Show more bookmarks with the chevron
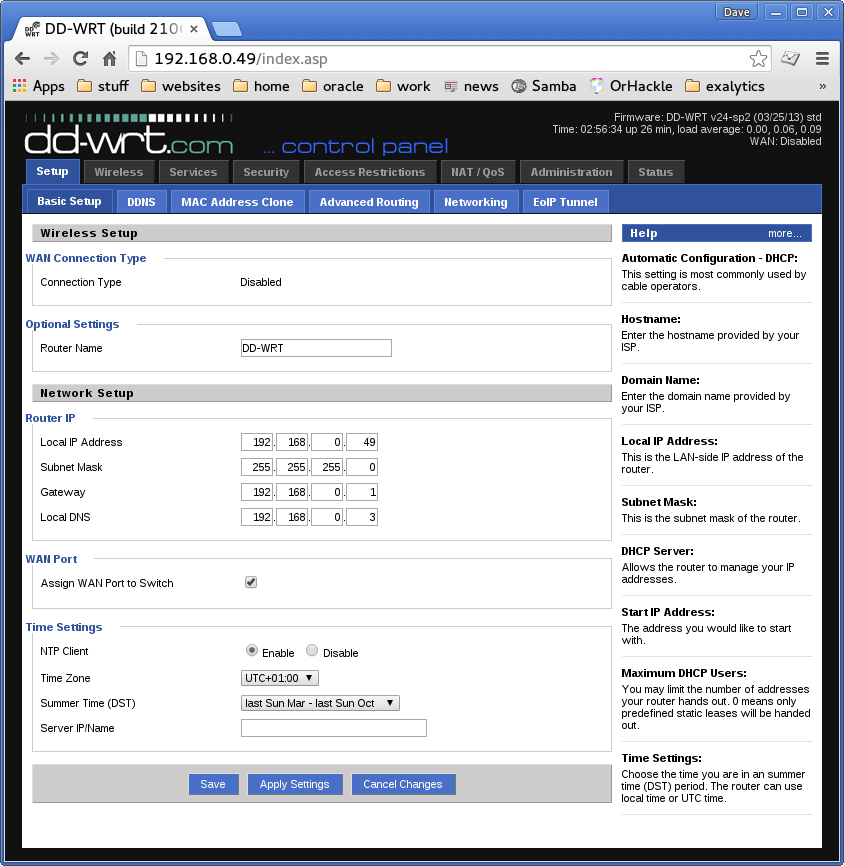Screen dimensions: 844x866 click(x=822, y=86)
